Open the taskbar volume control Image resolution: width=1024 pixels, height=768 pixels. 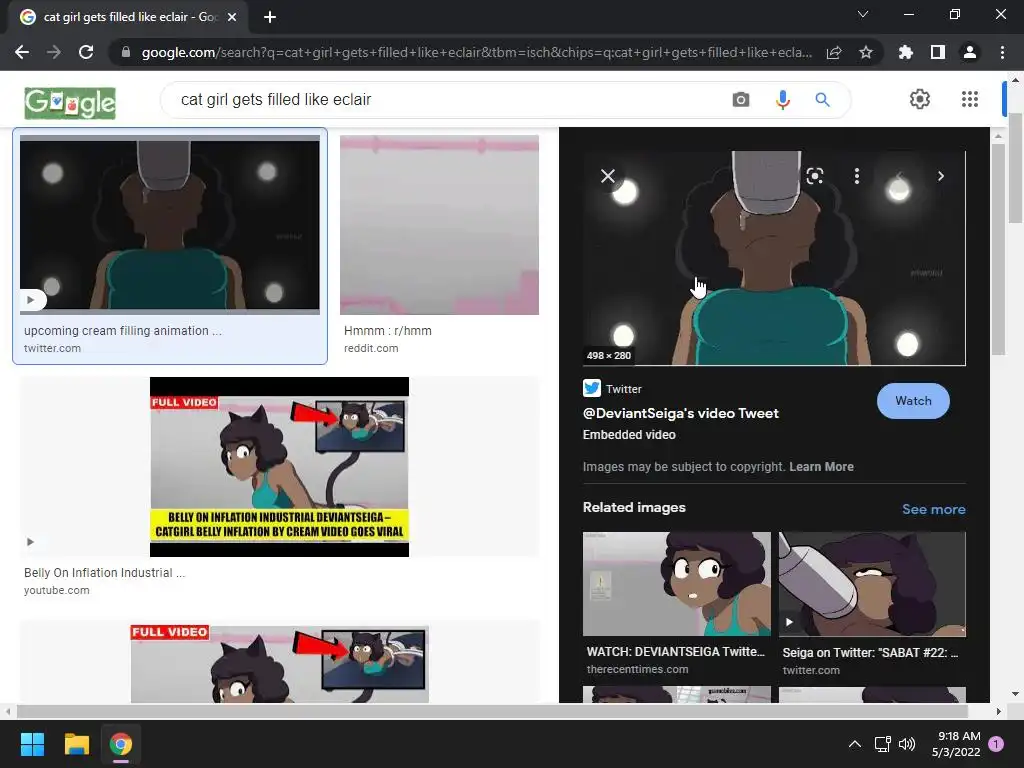[907, 744]
